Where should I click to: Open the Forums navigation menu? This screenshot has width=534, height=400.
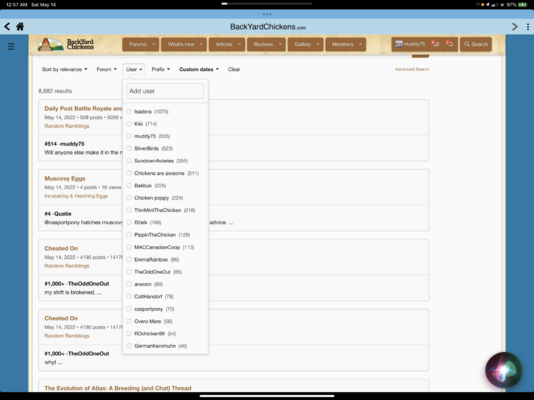[140, 44]
